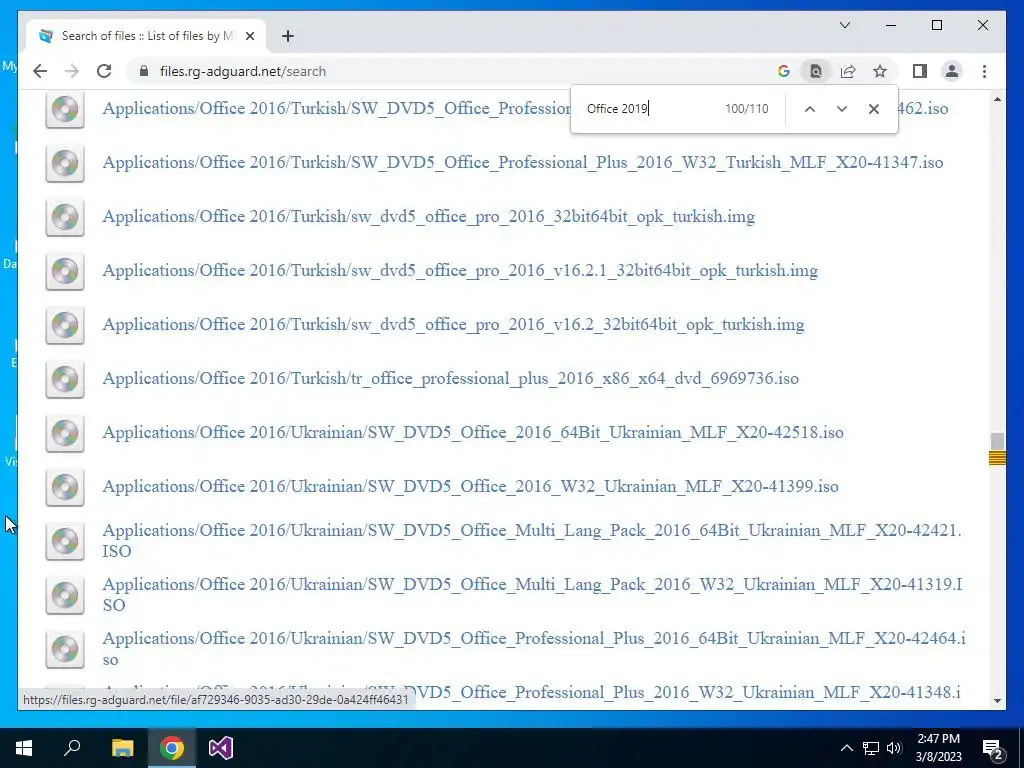Jump to previous find result
The height and width of the screenshot is (768, 1024).
tap(810, 109)
